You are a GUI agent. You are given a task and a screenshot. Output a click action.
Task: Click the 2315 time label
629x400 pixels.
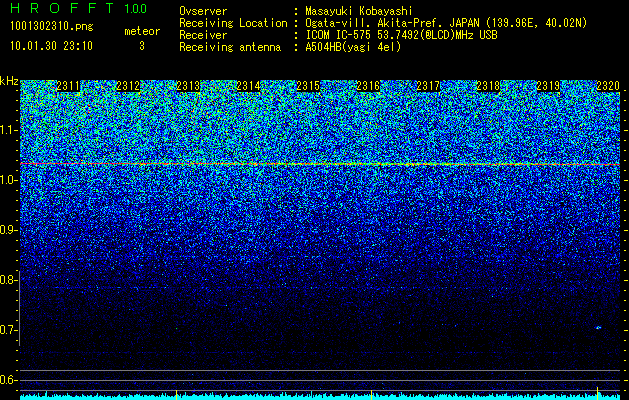[308, 86]
